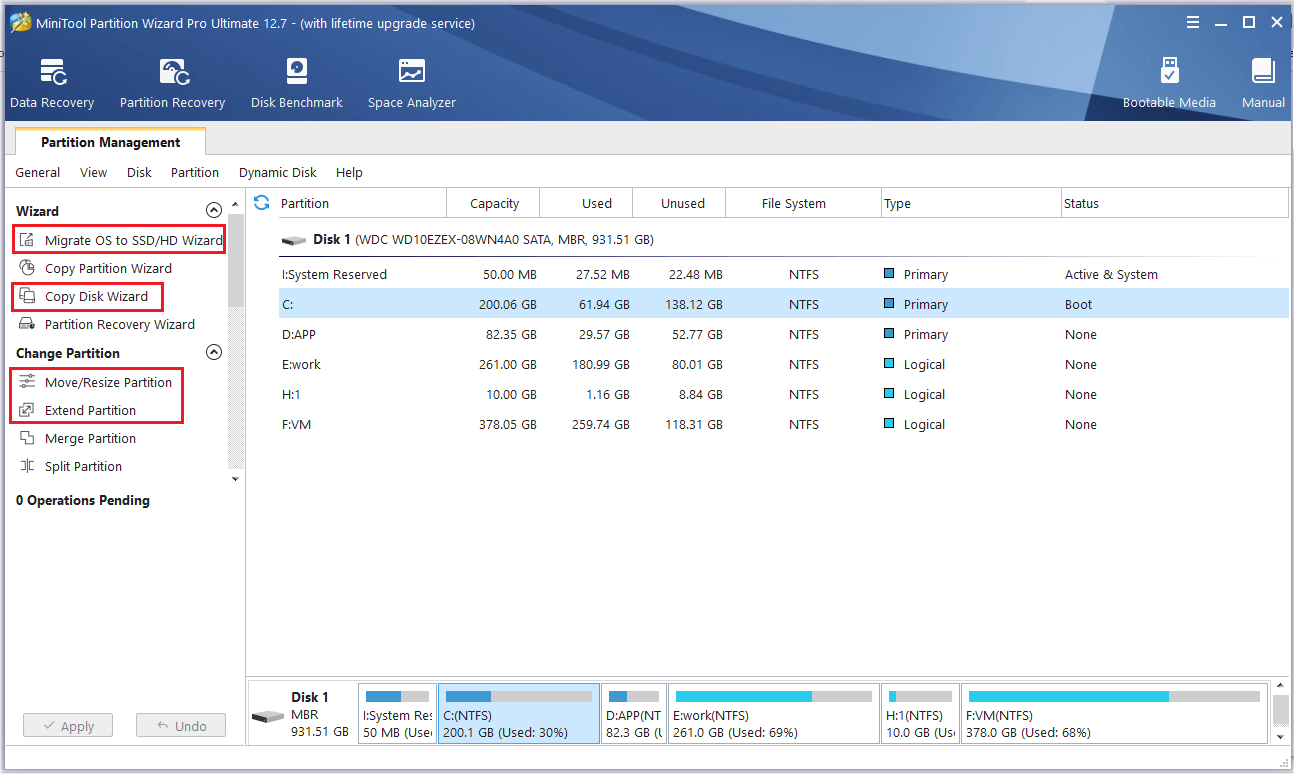Sort by the Unused column header

(x=680, y=203)
